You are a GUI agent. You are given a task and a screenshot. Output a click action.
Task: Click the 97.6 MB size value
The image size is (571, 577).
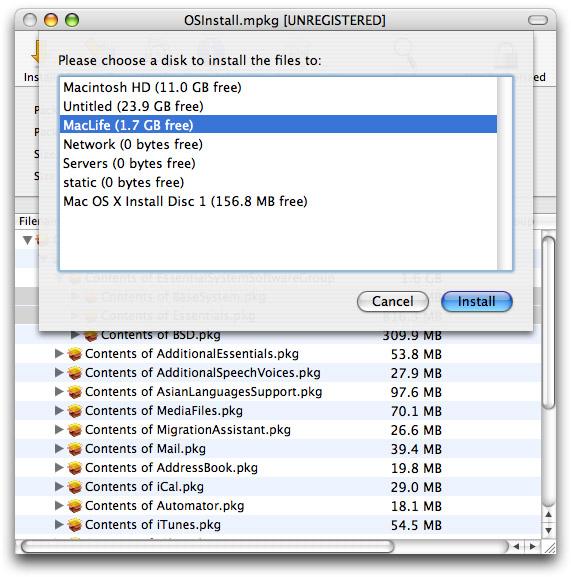click(x=416, y=392)
